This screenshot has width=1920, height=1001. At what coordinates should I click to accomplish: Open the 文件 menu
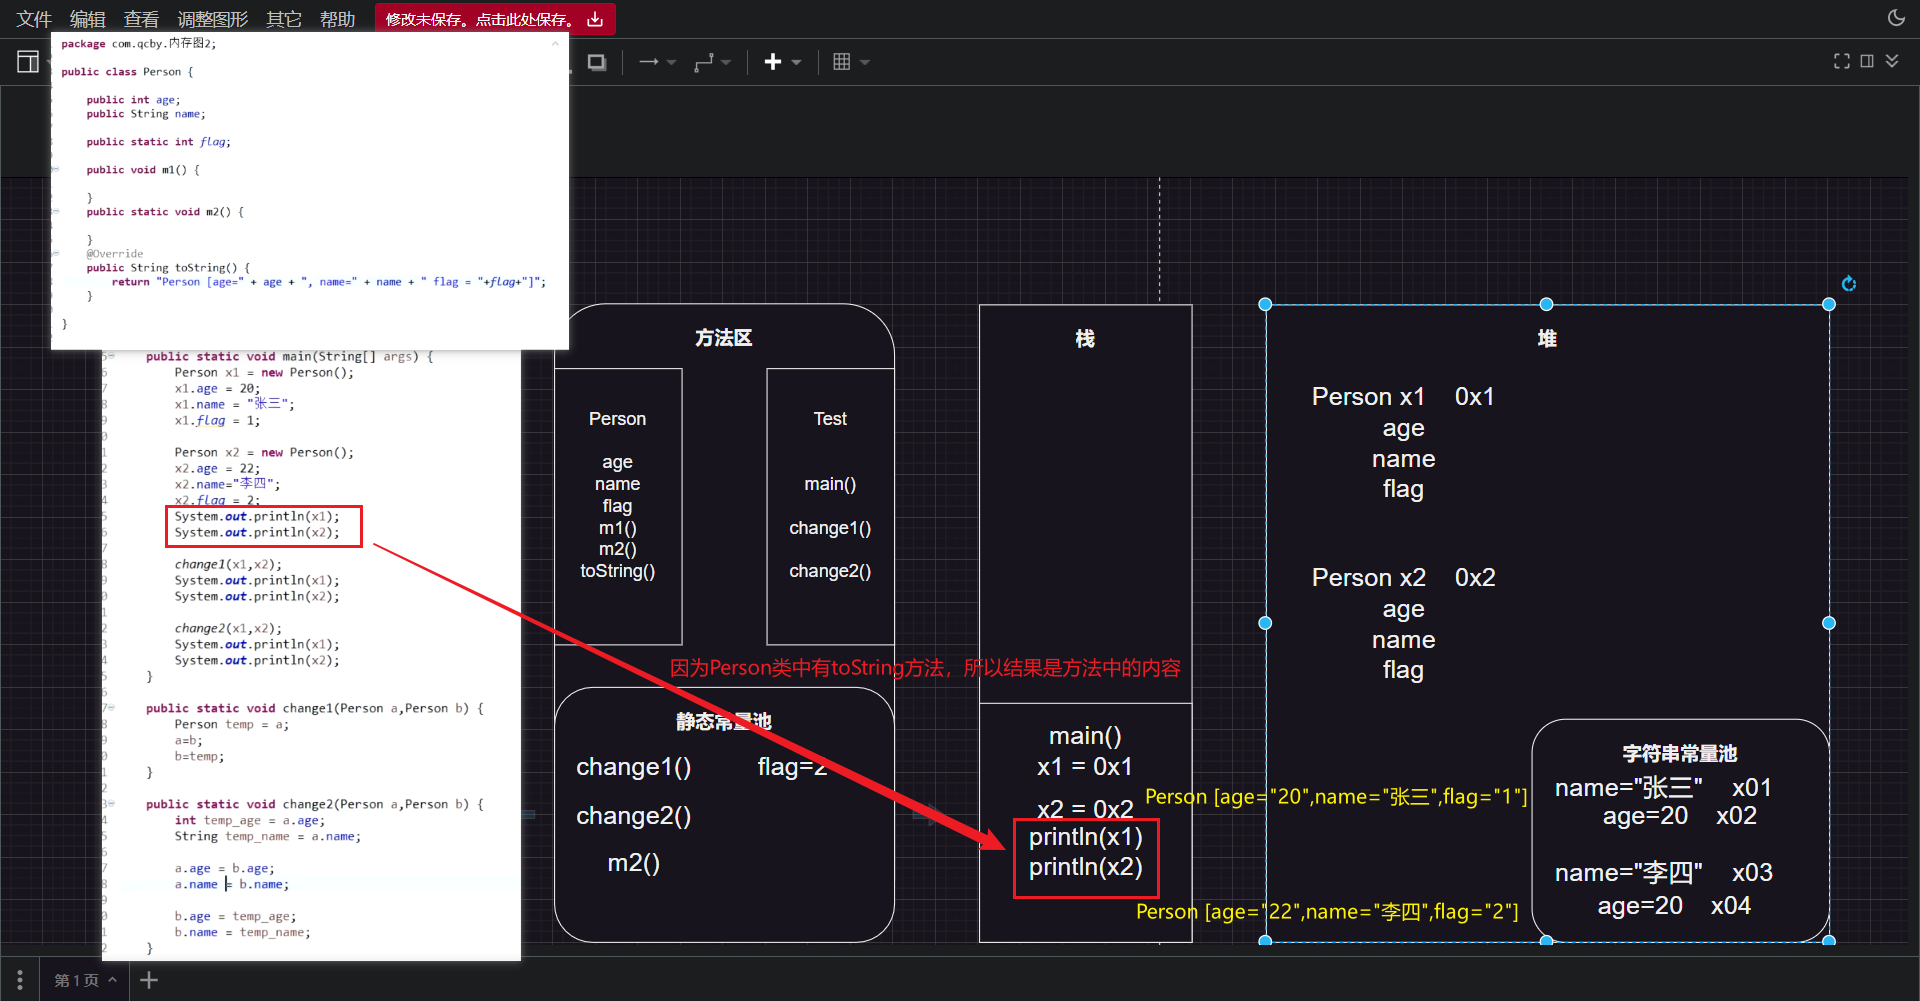pyautogui.click(x=34, y=19)
